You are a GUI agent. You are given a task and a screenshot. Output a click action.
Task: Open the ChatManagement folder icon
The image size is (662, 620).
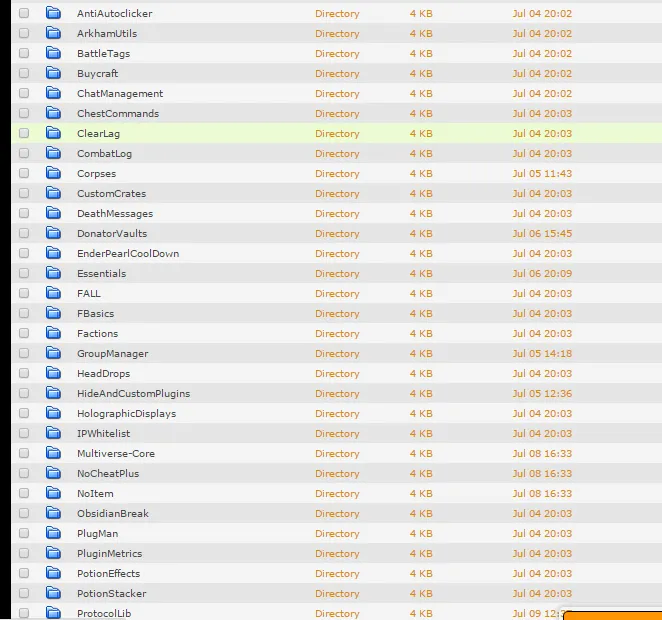(x=53, y=93)
